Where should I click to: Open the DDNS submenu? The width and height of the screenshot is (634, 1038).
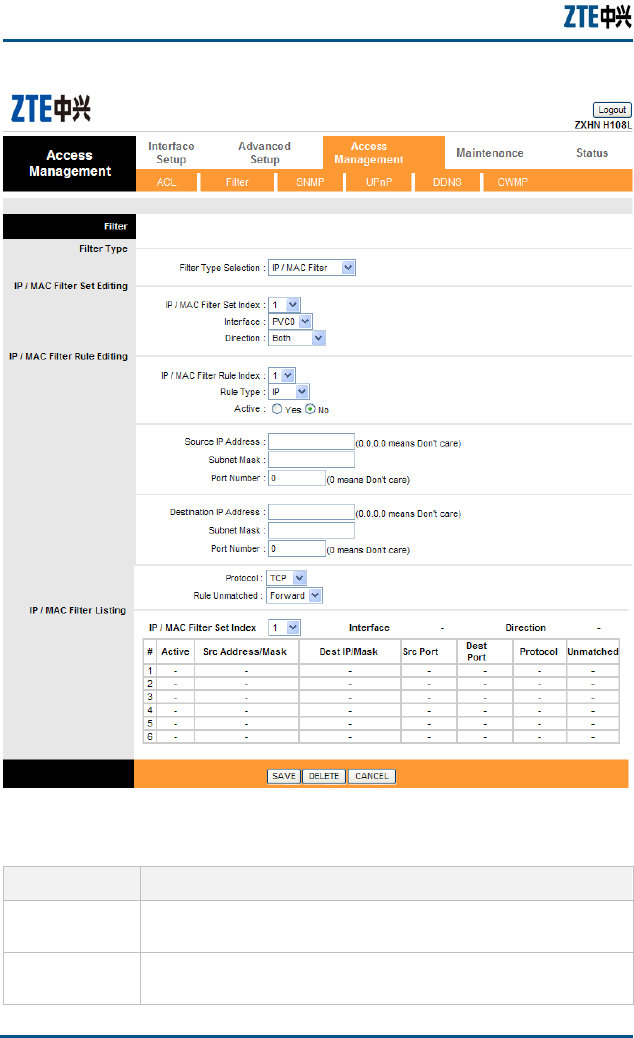coord(447,182)
